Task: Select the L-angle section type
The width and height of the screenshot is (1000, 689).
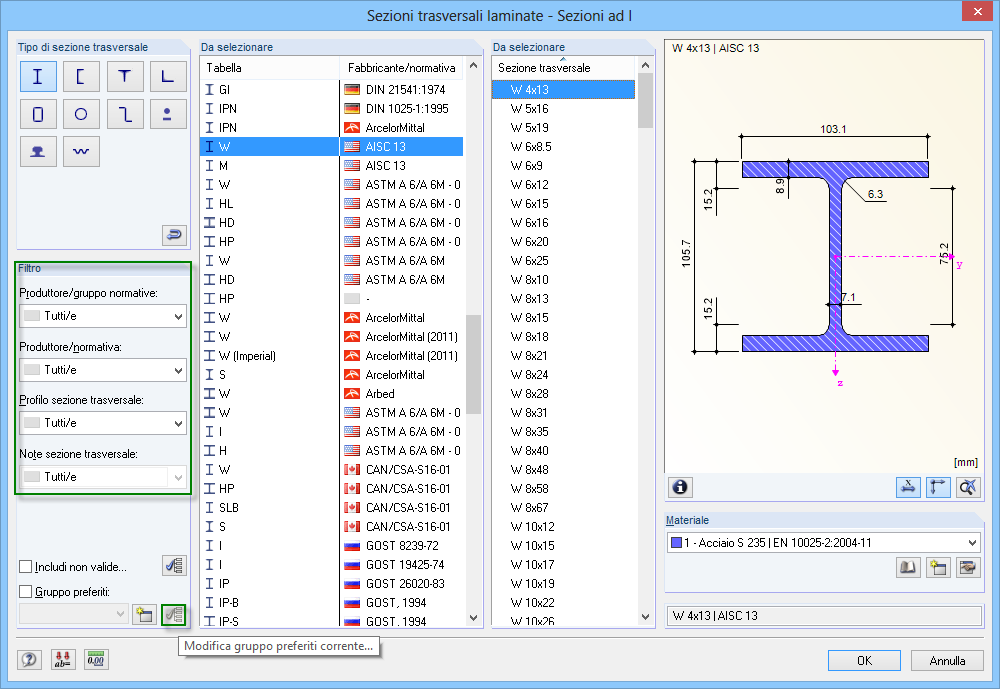Action: pos(168,77)
